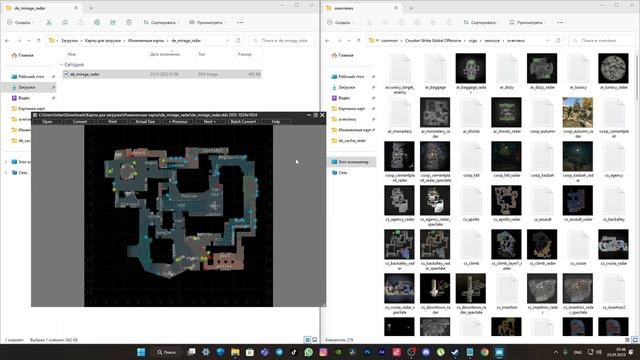Viewport: 640px width, 360px height.
Task: Open Создать dropdown in de_mirage_radar window
Action: click(20, 22)
